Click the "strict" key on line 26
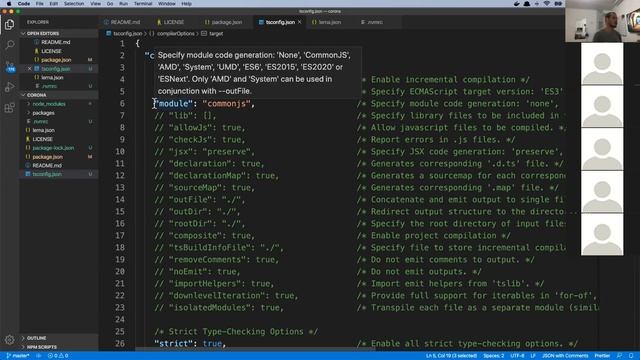Viewport: 640px width, 360px height. pos(173,344)
